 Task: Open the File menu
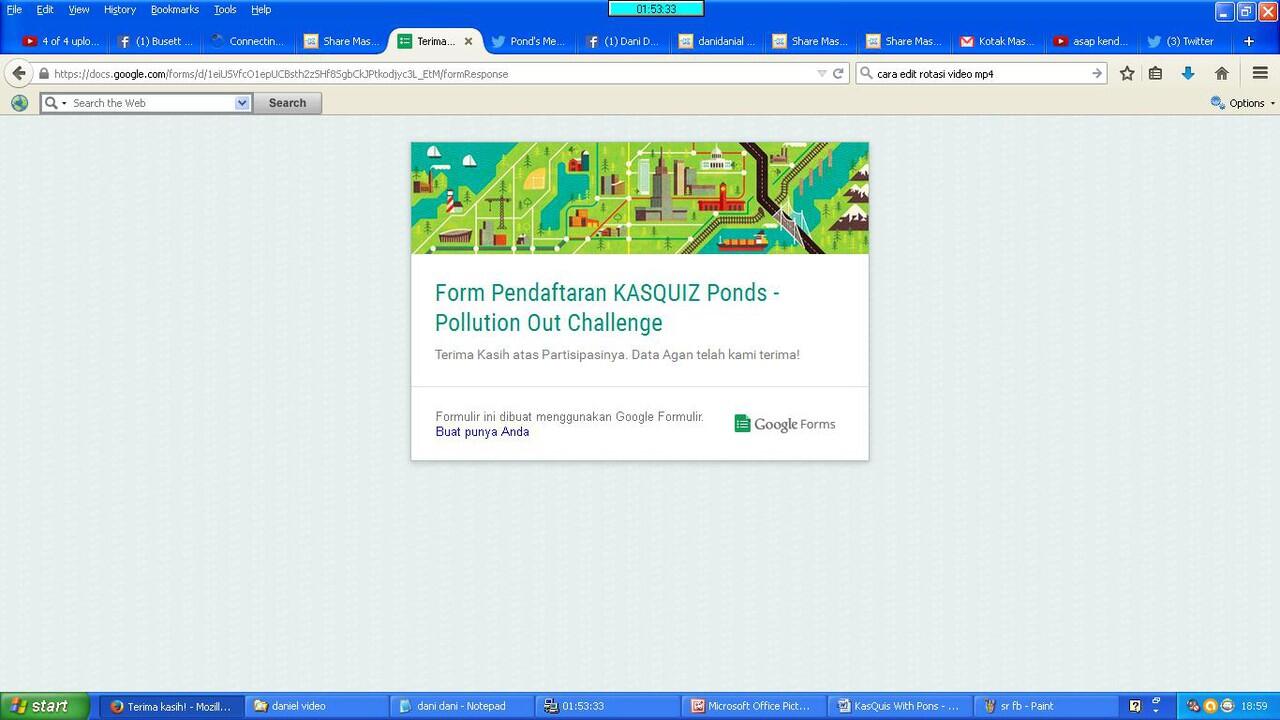click(x=14, y=9)
